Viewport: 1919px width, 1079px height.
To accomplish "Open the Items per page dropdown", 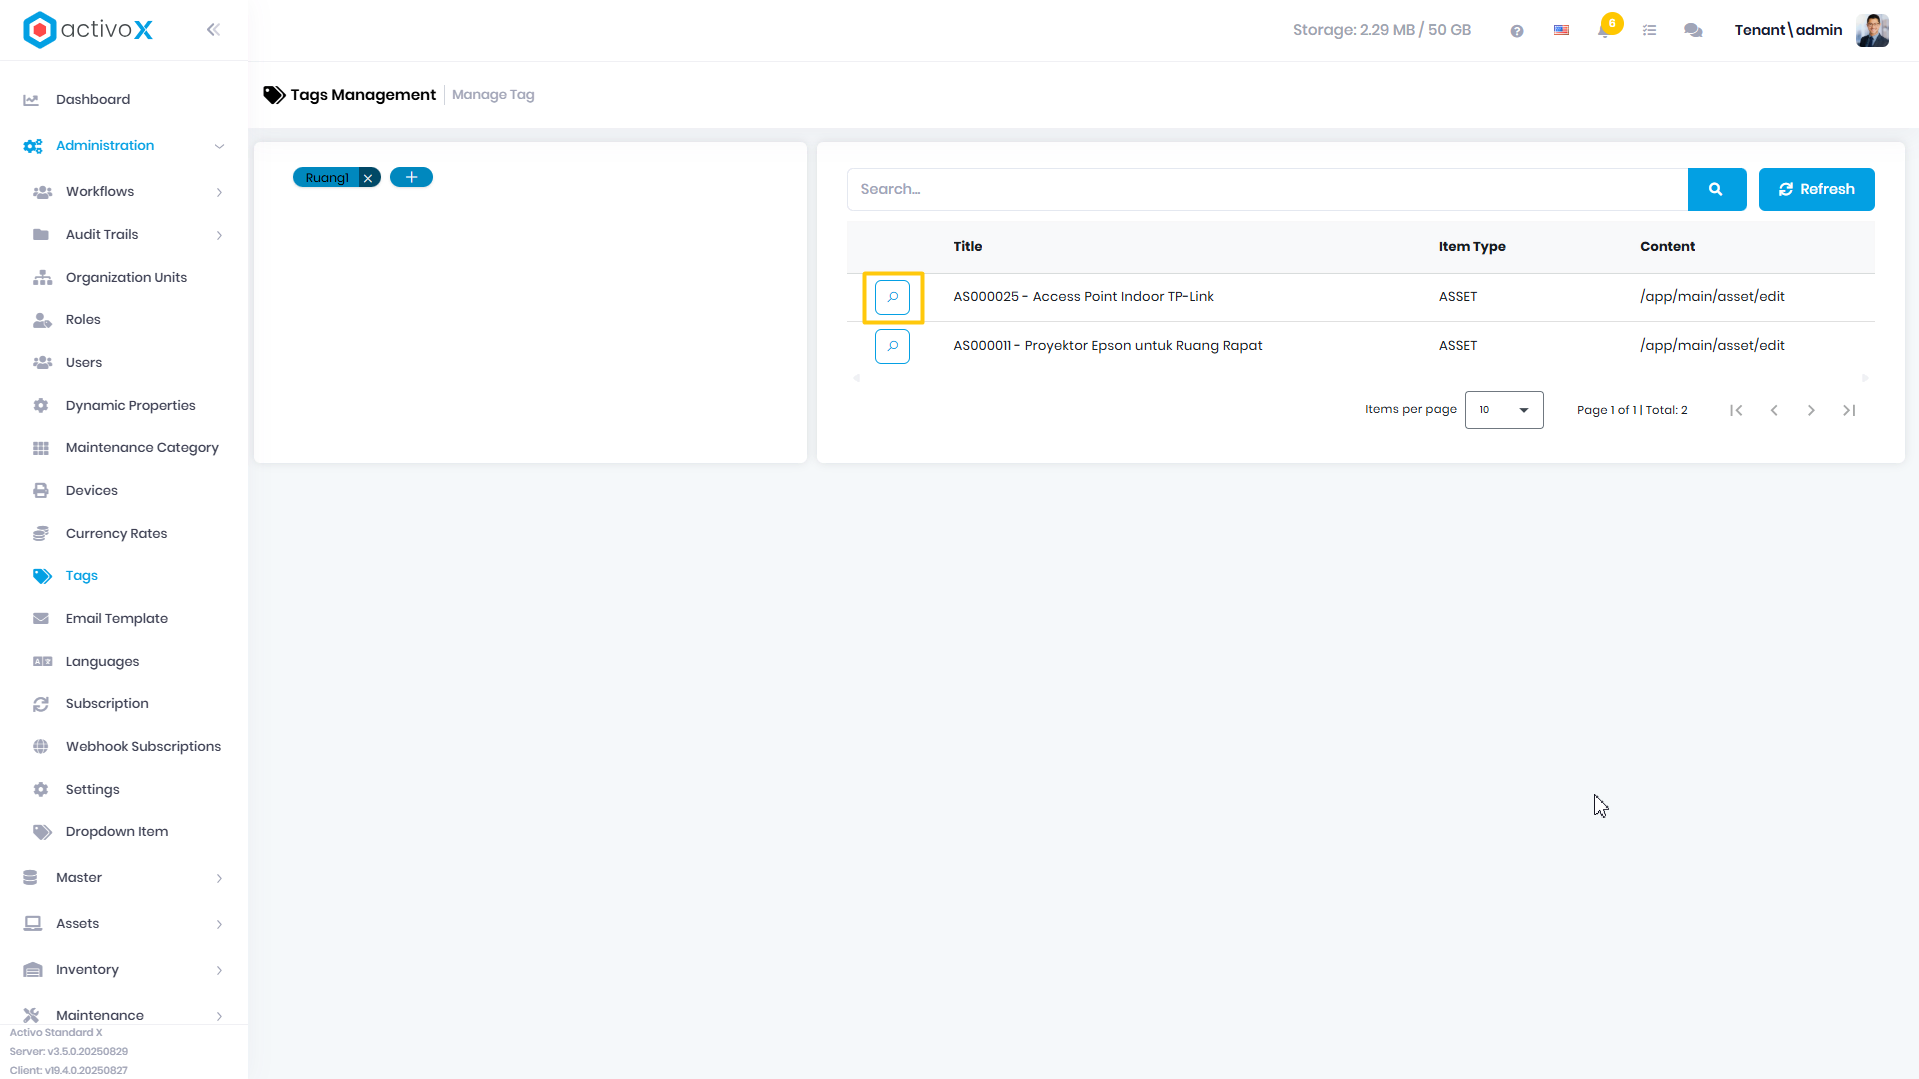I will pos(1504,410).
